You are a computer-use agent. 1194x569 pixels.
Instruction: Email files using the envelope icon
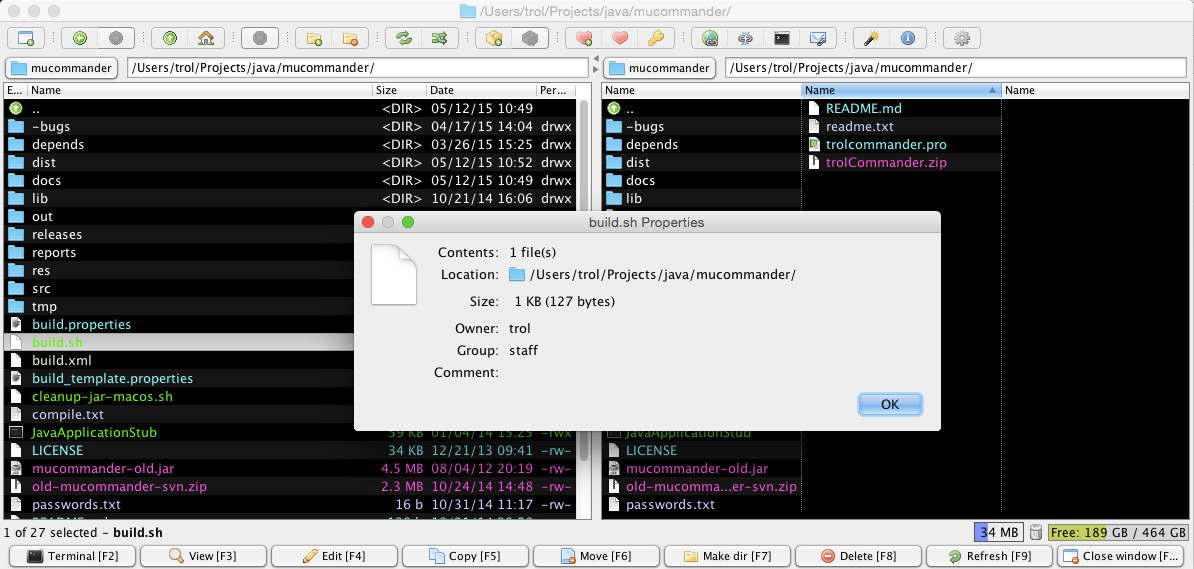pyautogui.click(x=818, y=37)
